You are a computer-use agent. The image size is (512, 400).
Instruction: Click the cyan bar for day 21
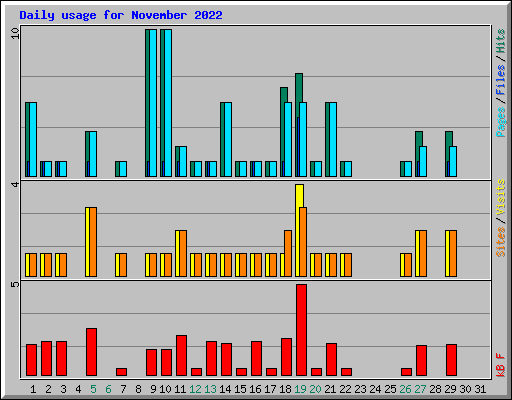[x=333, y=139]
